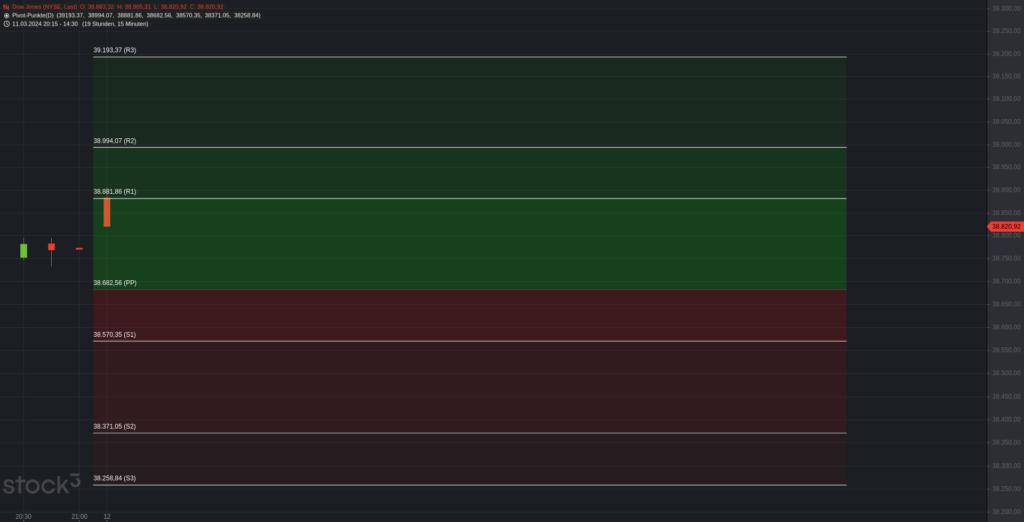Viewport: 1024px width, 522px height.
Task: Click the 38.371,05 (S2) support label
Action: 115,427
